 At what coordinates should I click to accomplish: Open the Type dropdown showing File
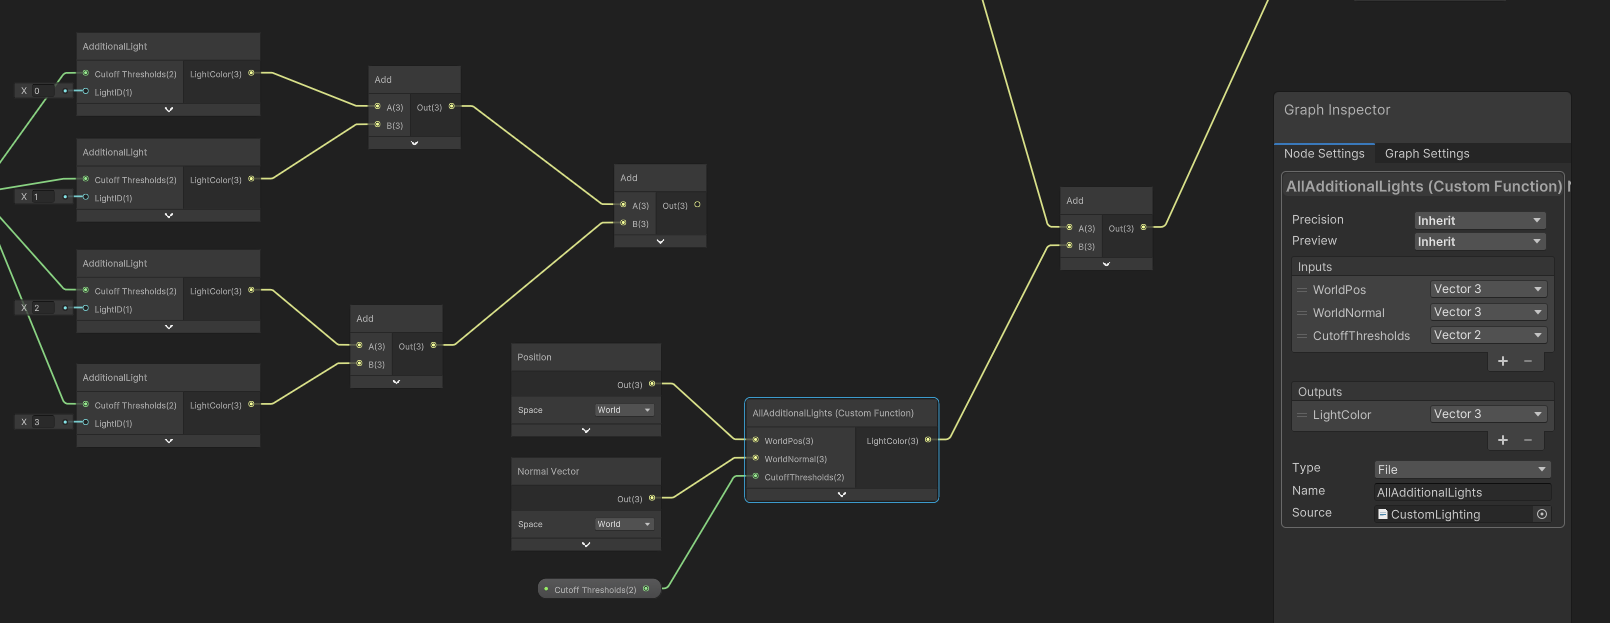click(x=1462, y=469)
